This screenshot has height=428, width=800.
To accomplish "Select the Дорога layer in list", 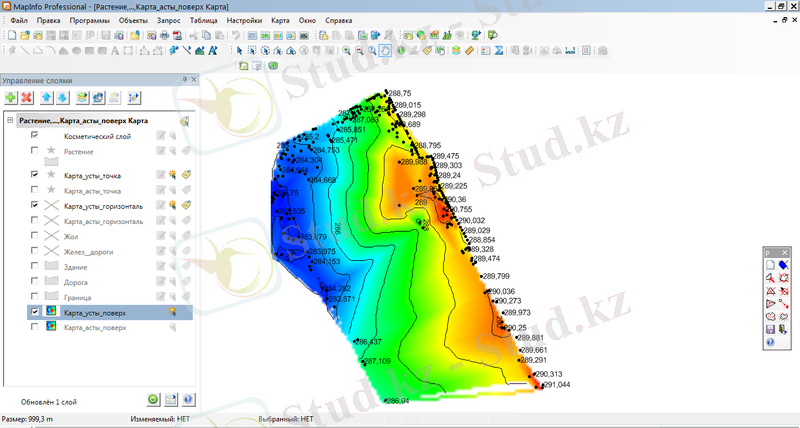I will point(78,282).
